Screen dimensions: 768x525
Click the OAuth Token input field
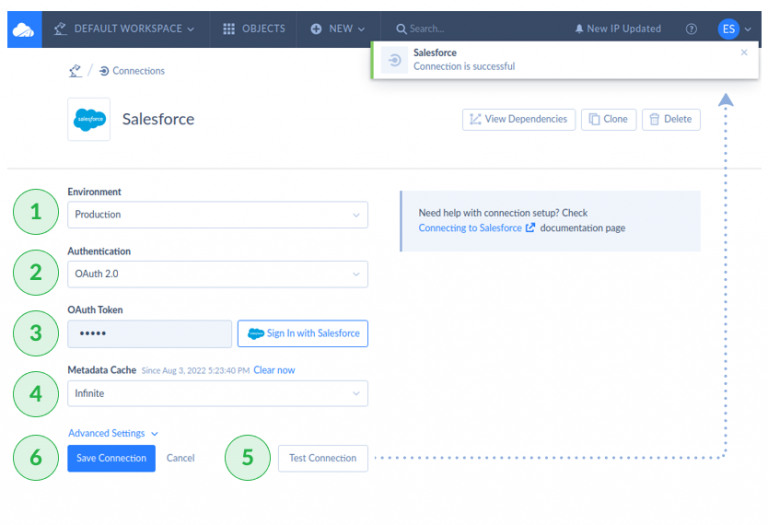pyautogui.click(x=149, y=333)
